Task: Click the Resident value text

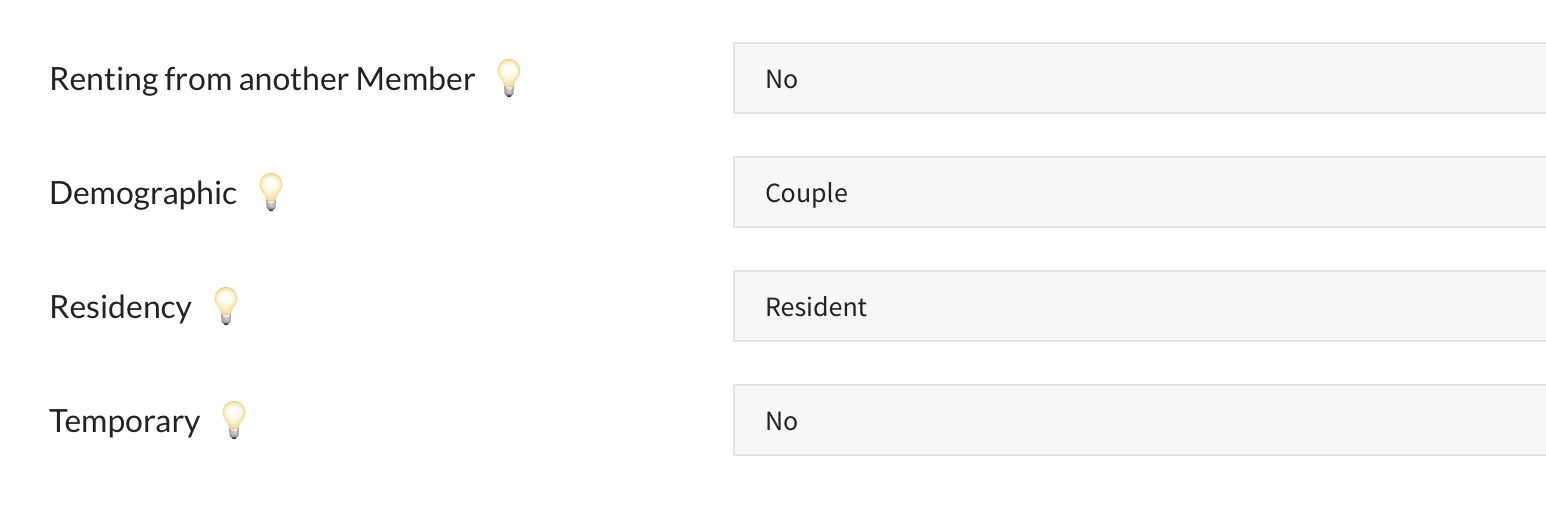Action: pos(816,307)
